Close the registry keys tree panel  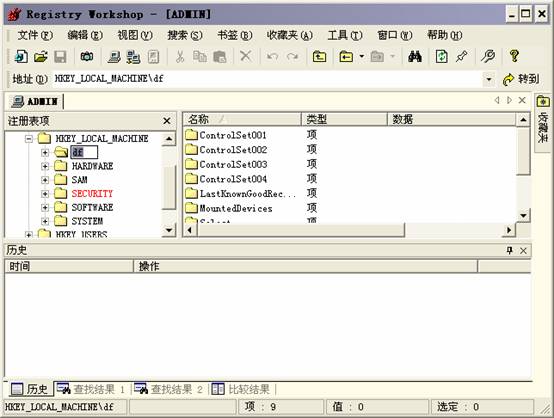[x=167, y=121]
